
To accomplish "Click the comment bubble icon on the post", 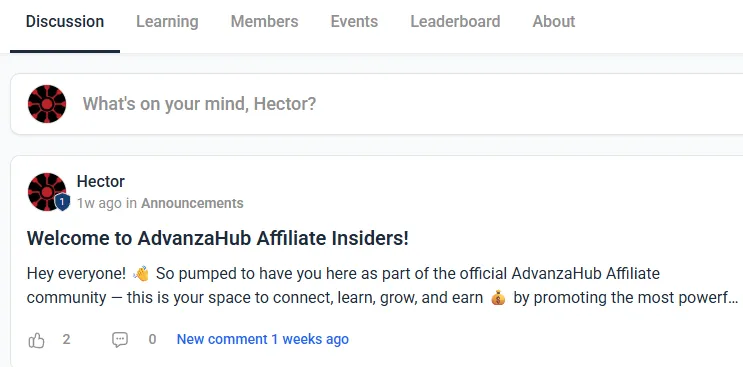I will click(120, 340).
